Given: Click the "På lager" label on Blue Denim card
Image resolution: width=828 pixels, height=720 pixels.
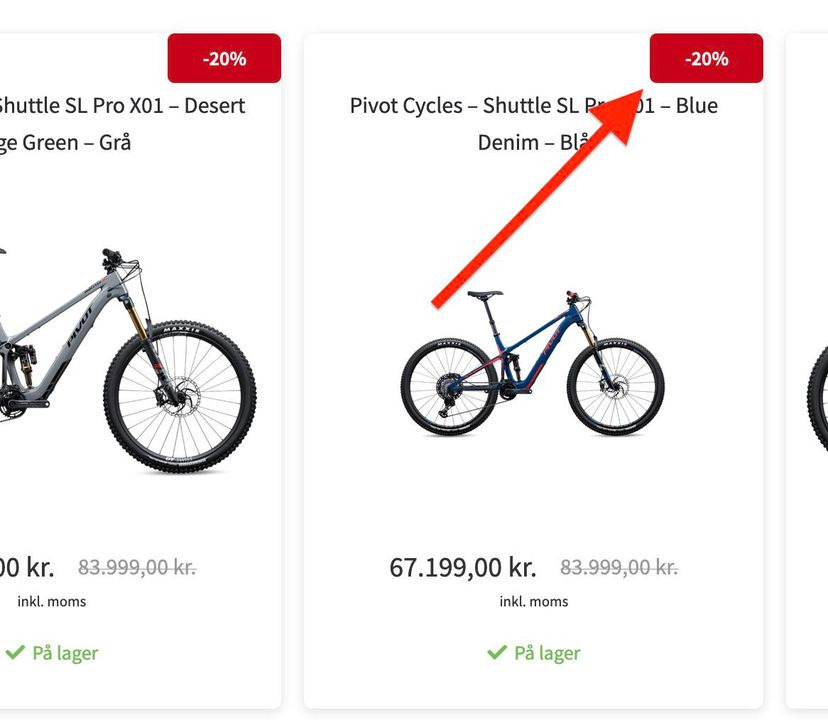Looking at the screenshot, I should coord(547,653).
